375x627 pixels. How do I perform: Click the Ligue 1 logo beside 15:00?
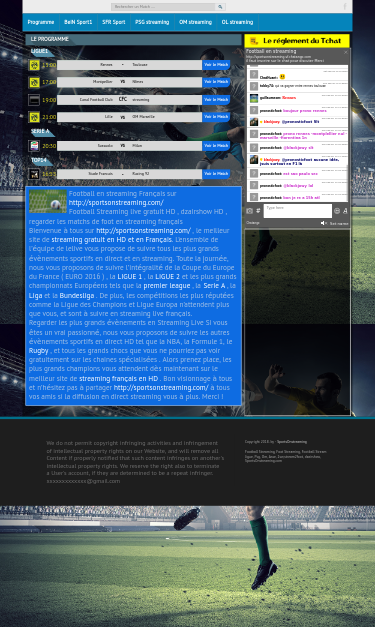tap(34, 65)
